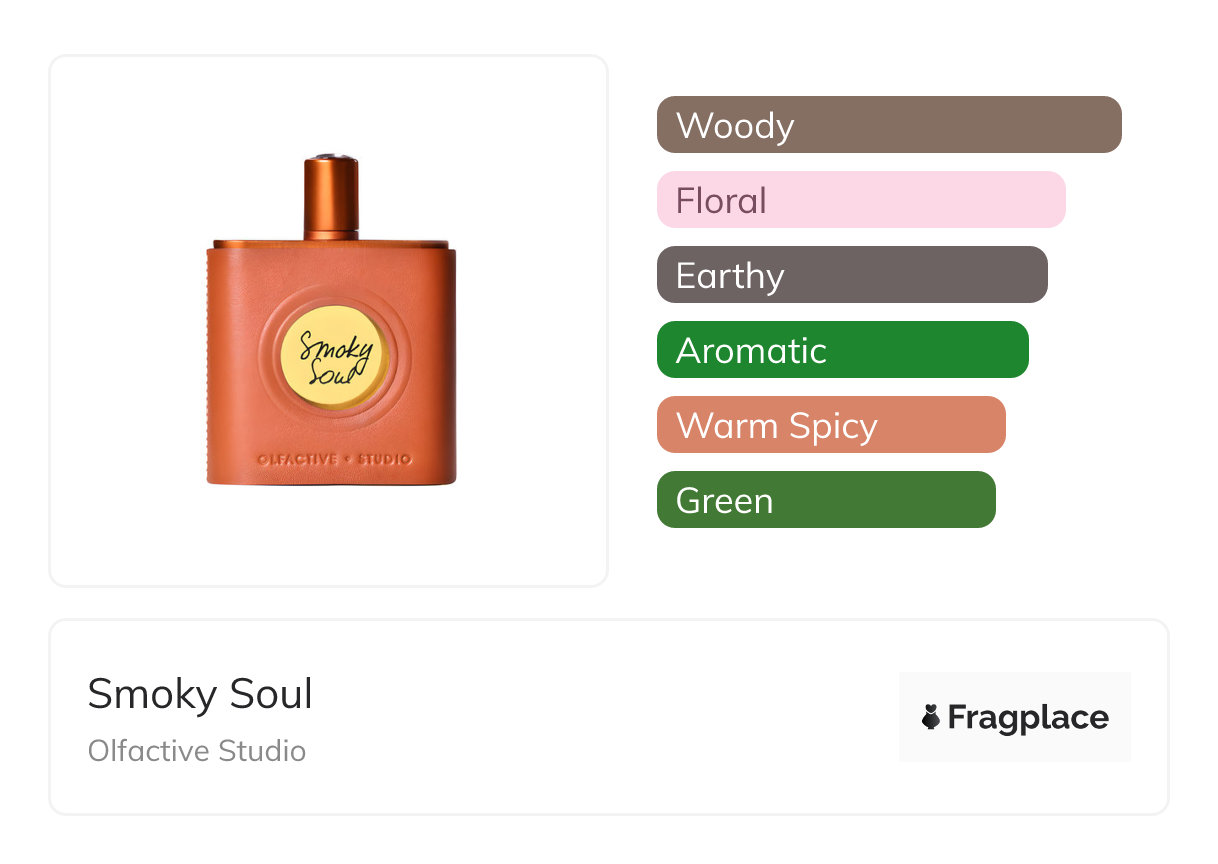
Task: Open the Olfactive Studio brand link
Action: pos(197,751)
